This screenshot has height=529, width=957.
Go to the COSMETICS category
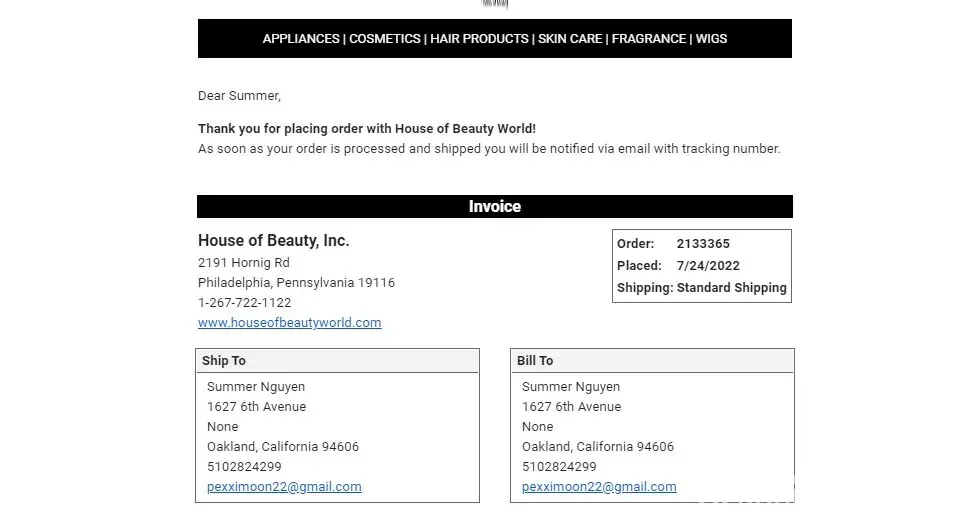click(x=385, y=39)
